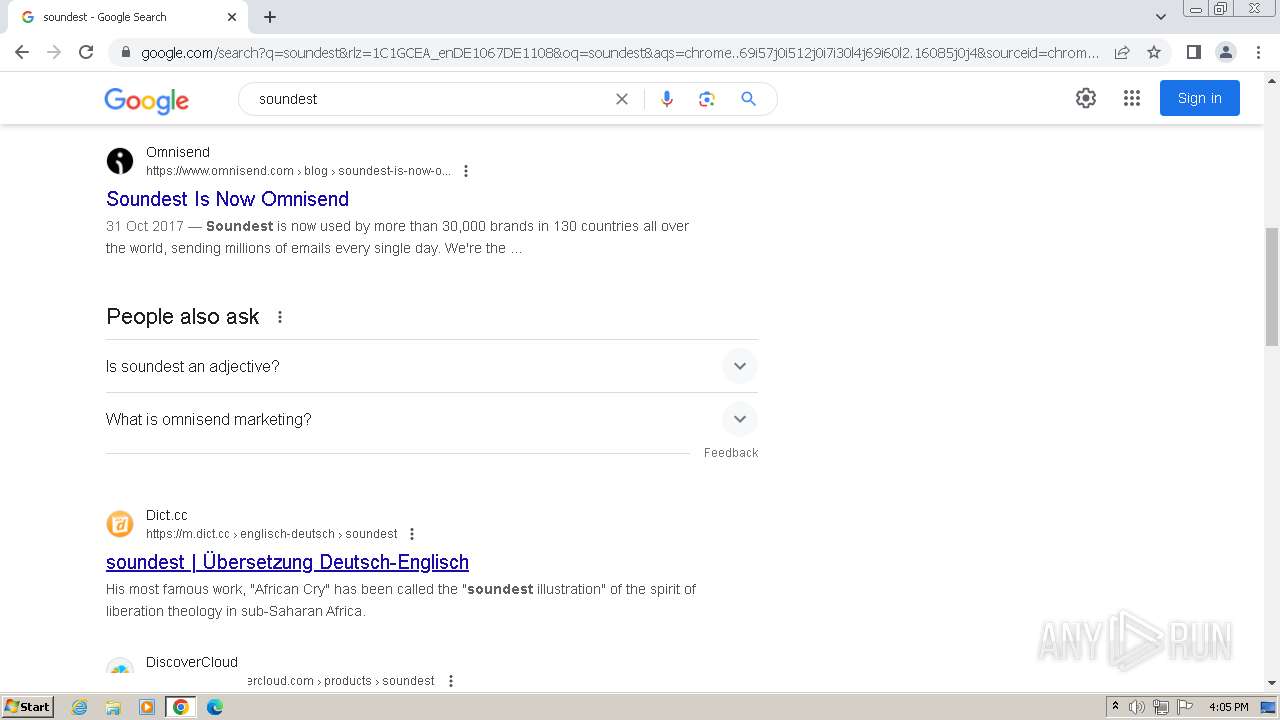Open Action Center flag icon
1280x720 pixels.
point(1185,707)
